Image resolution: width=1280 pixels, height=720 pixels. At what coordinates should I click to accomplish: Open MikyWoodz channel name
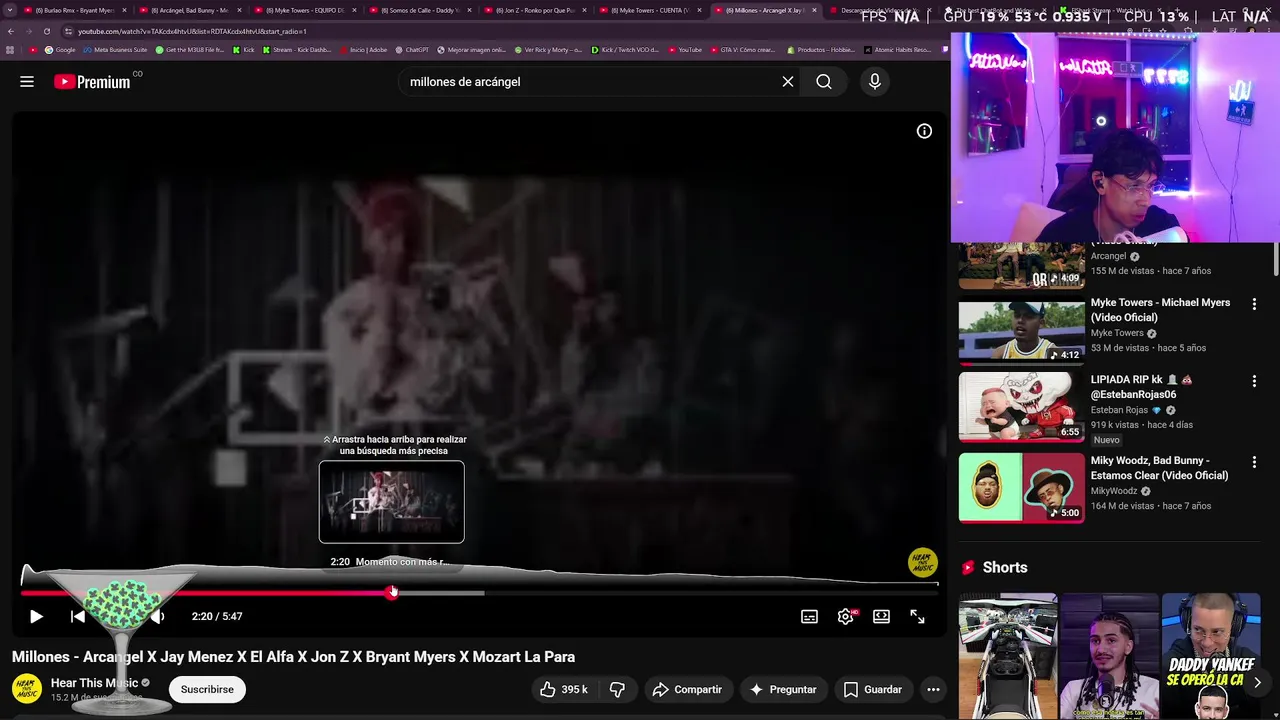[x=1114, y=491]
